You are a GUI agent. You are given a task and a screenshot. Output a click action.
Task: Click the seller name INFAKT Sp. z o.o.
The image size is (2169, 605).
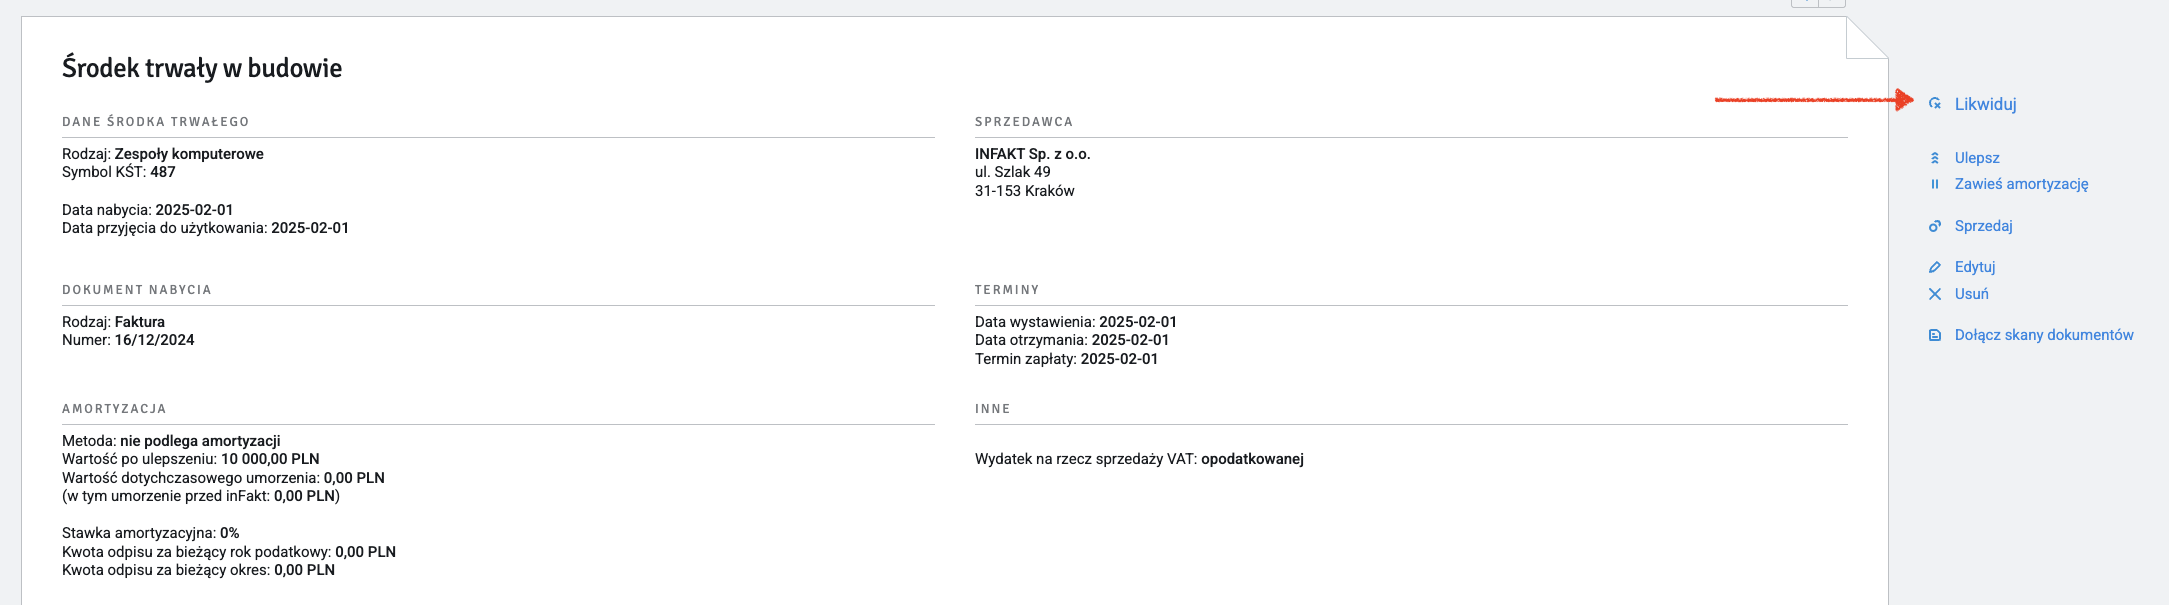coord(1032,154)
